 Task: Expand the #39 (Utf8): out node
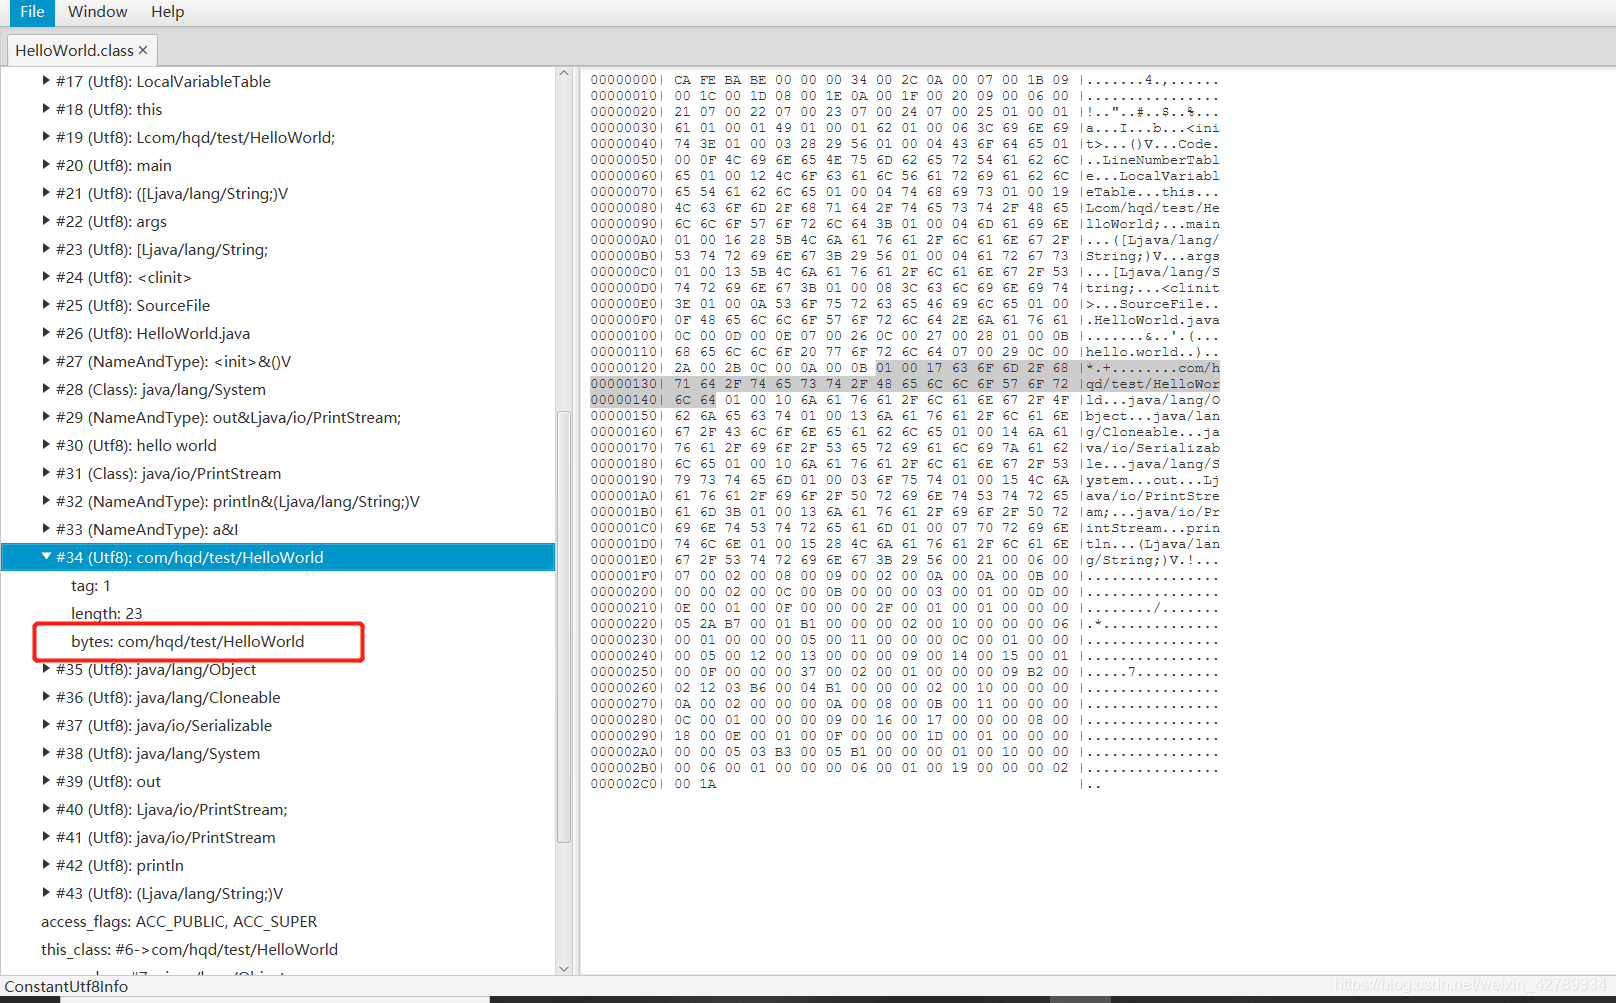[x=46, y=781]
